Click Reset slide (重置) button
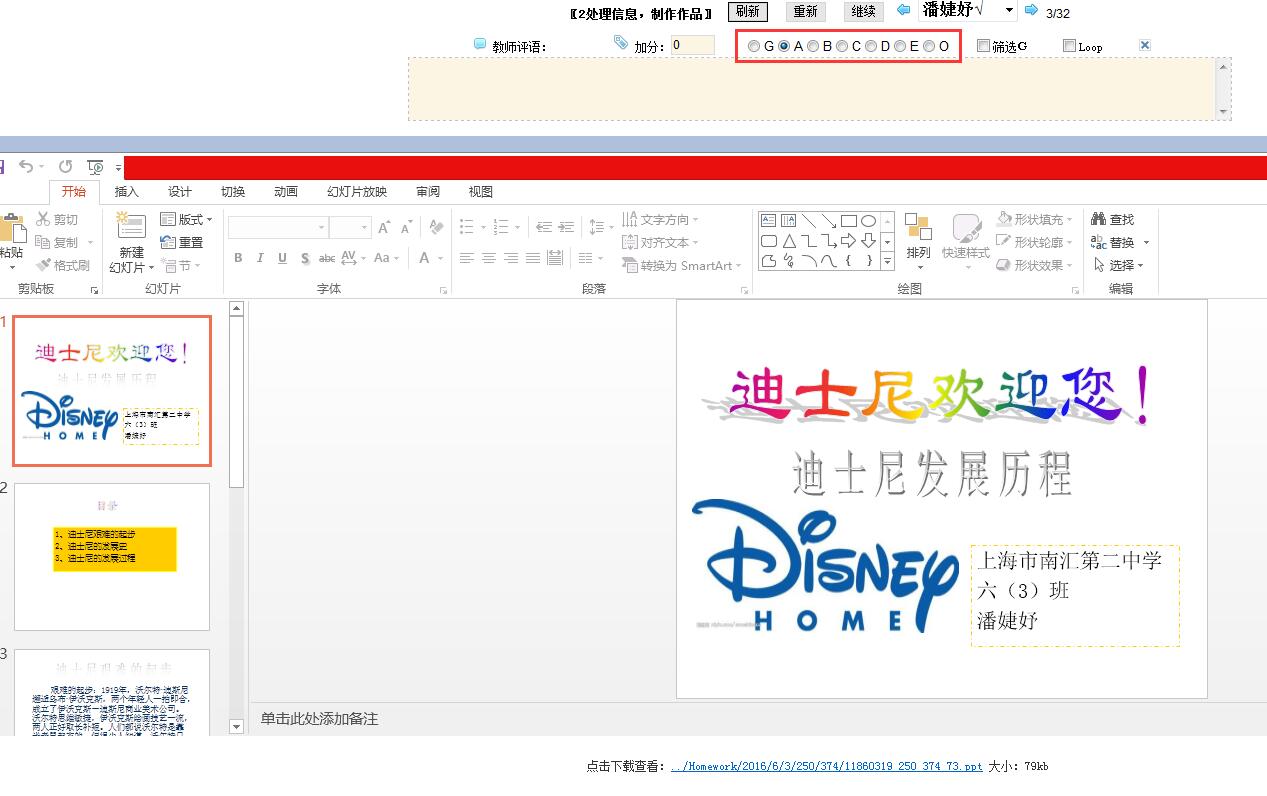The image size is (1267, 796). click(x=182, y=242)
